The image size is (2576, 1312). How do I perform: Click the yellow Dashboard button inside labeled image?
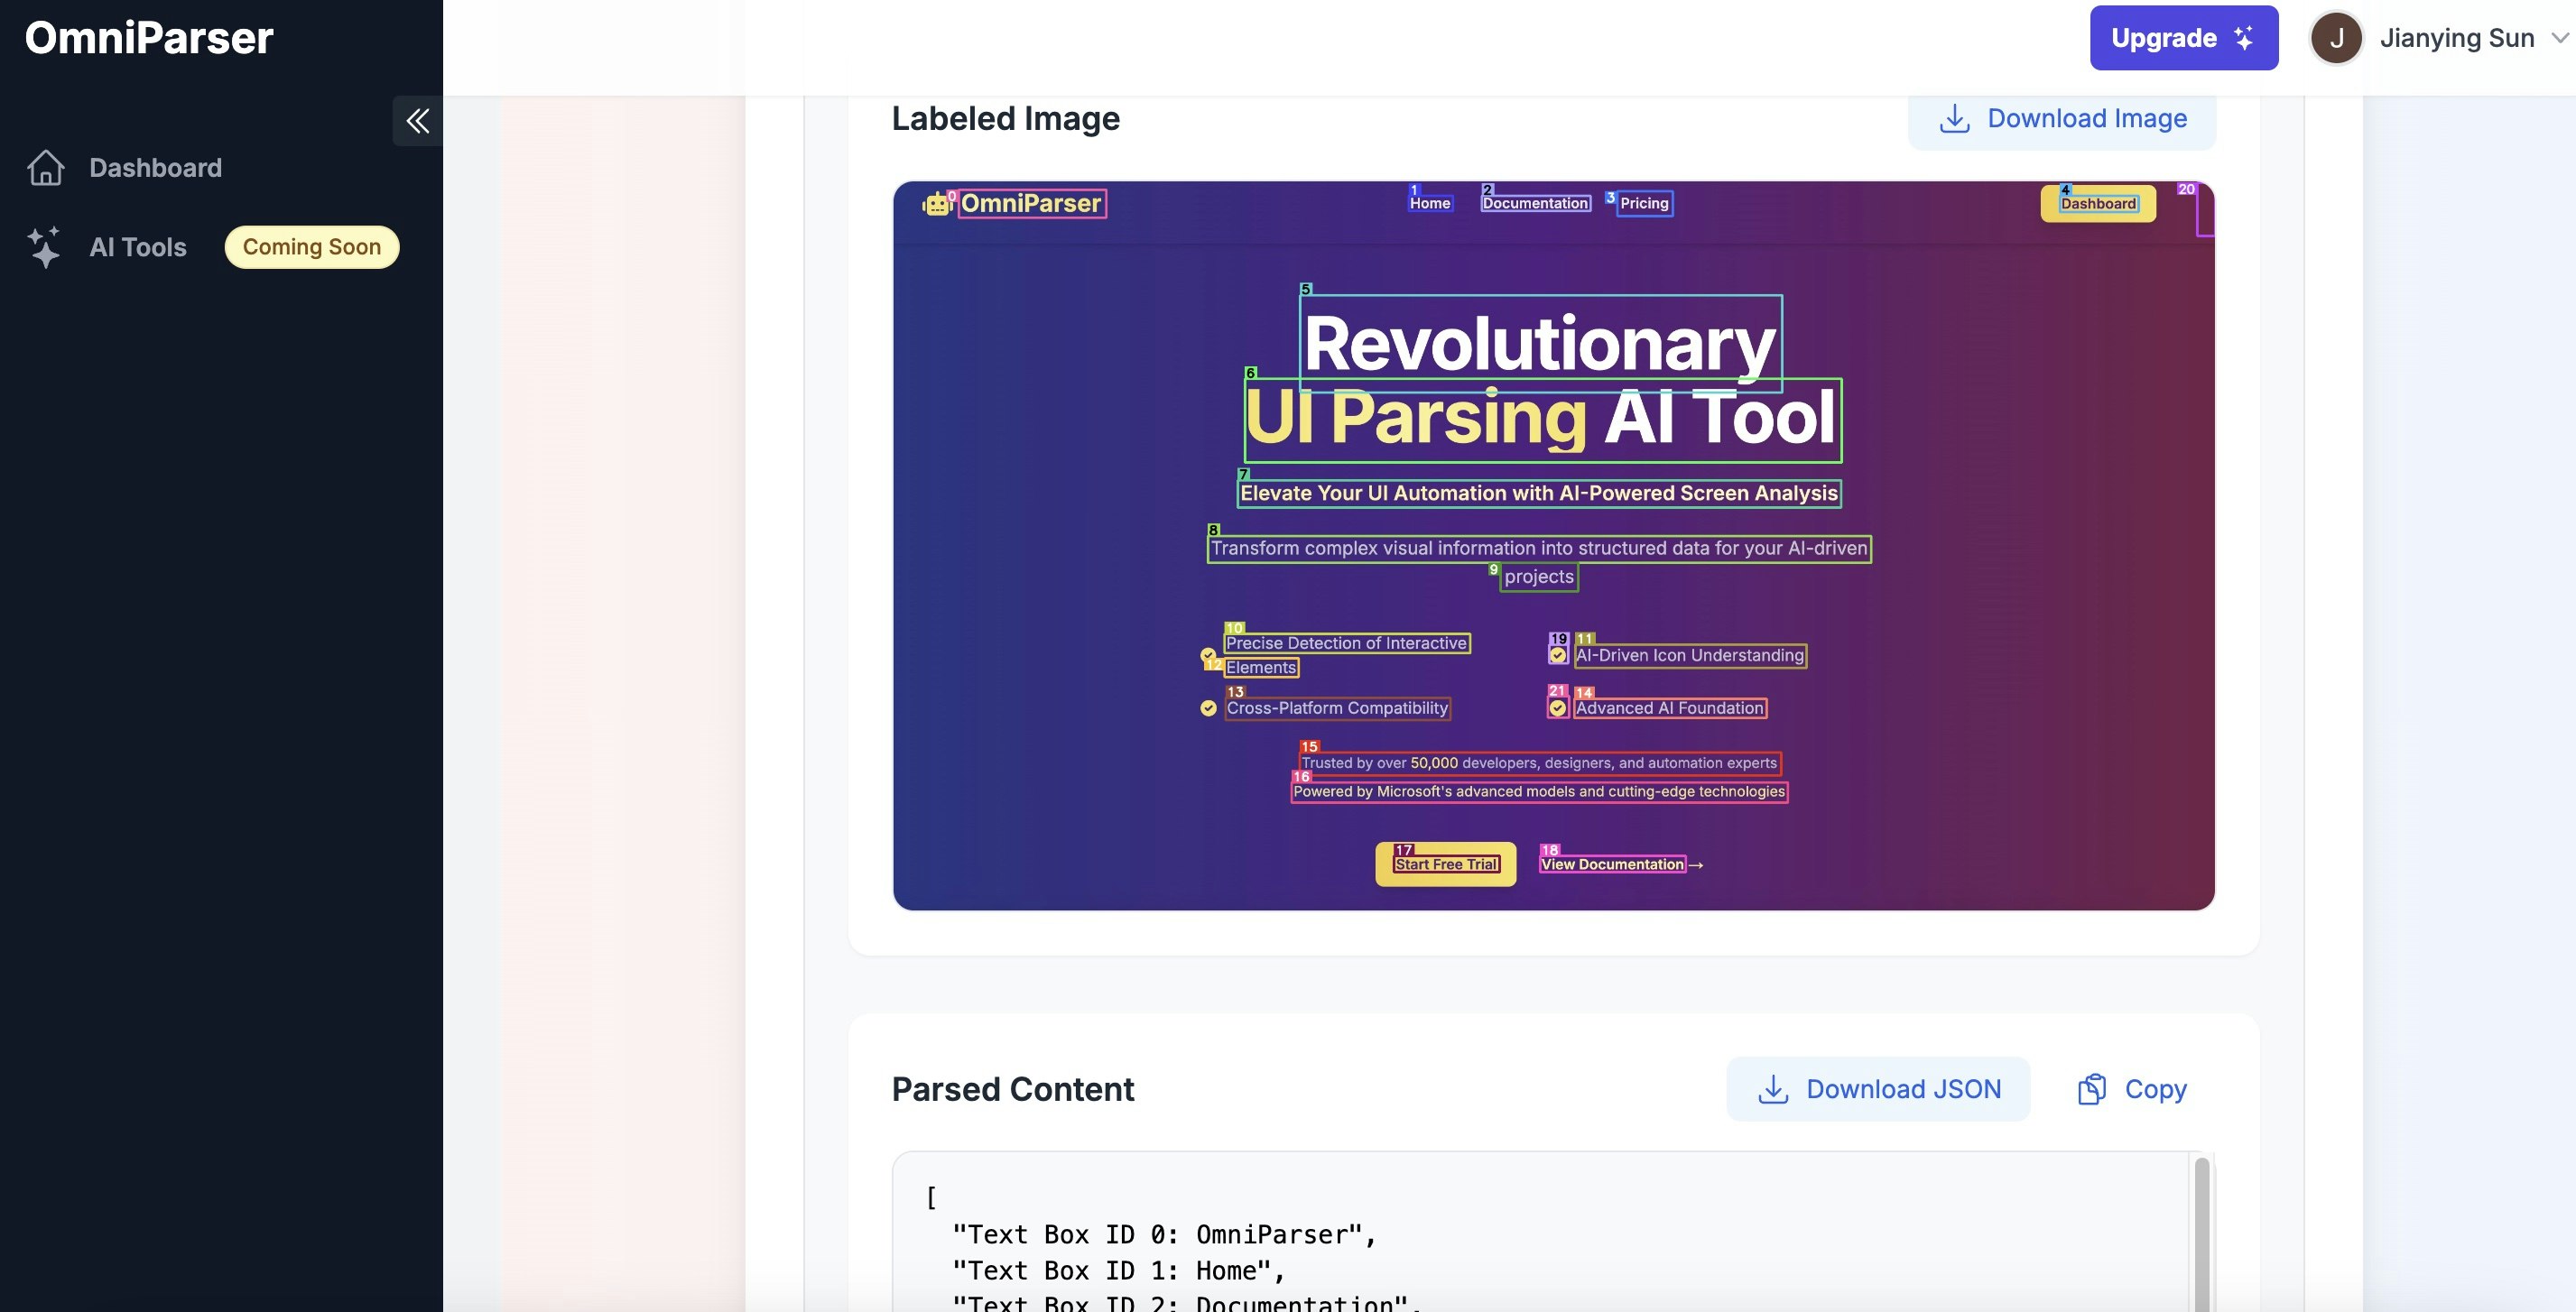[x=2098, y=204]
